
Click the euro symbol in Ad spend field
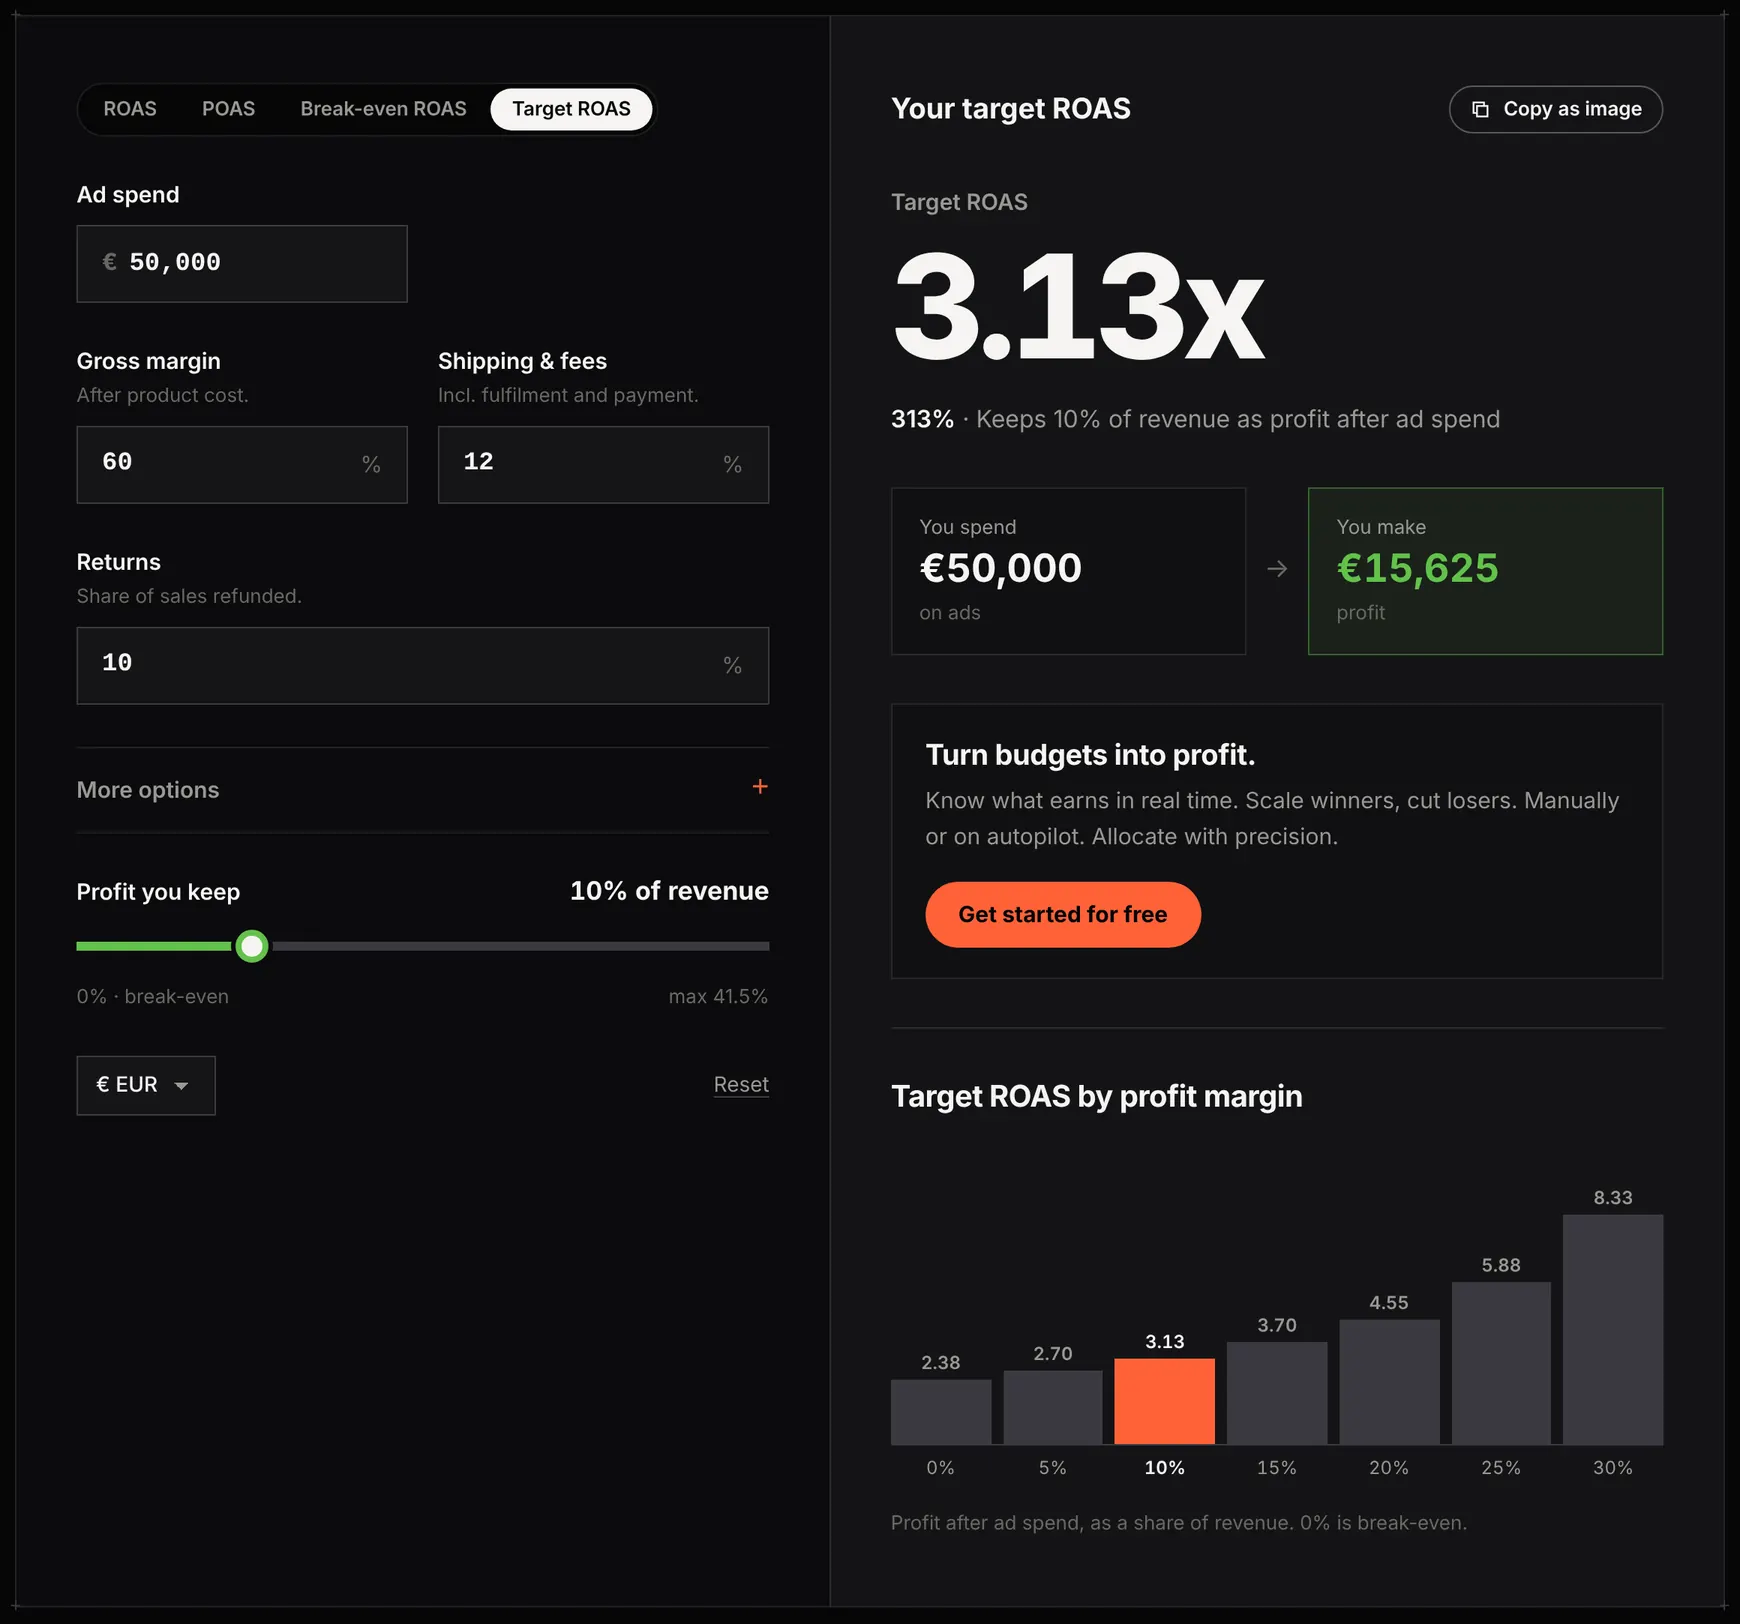[110, 262]
